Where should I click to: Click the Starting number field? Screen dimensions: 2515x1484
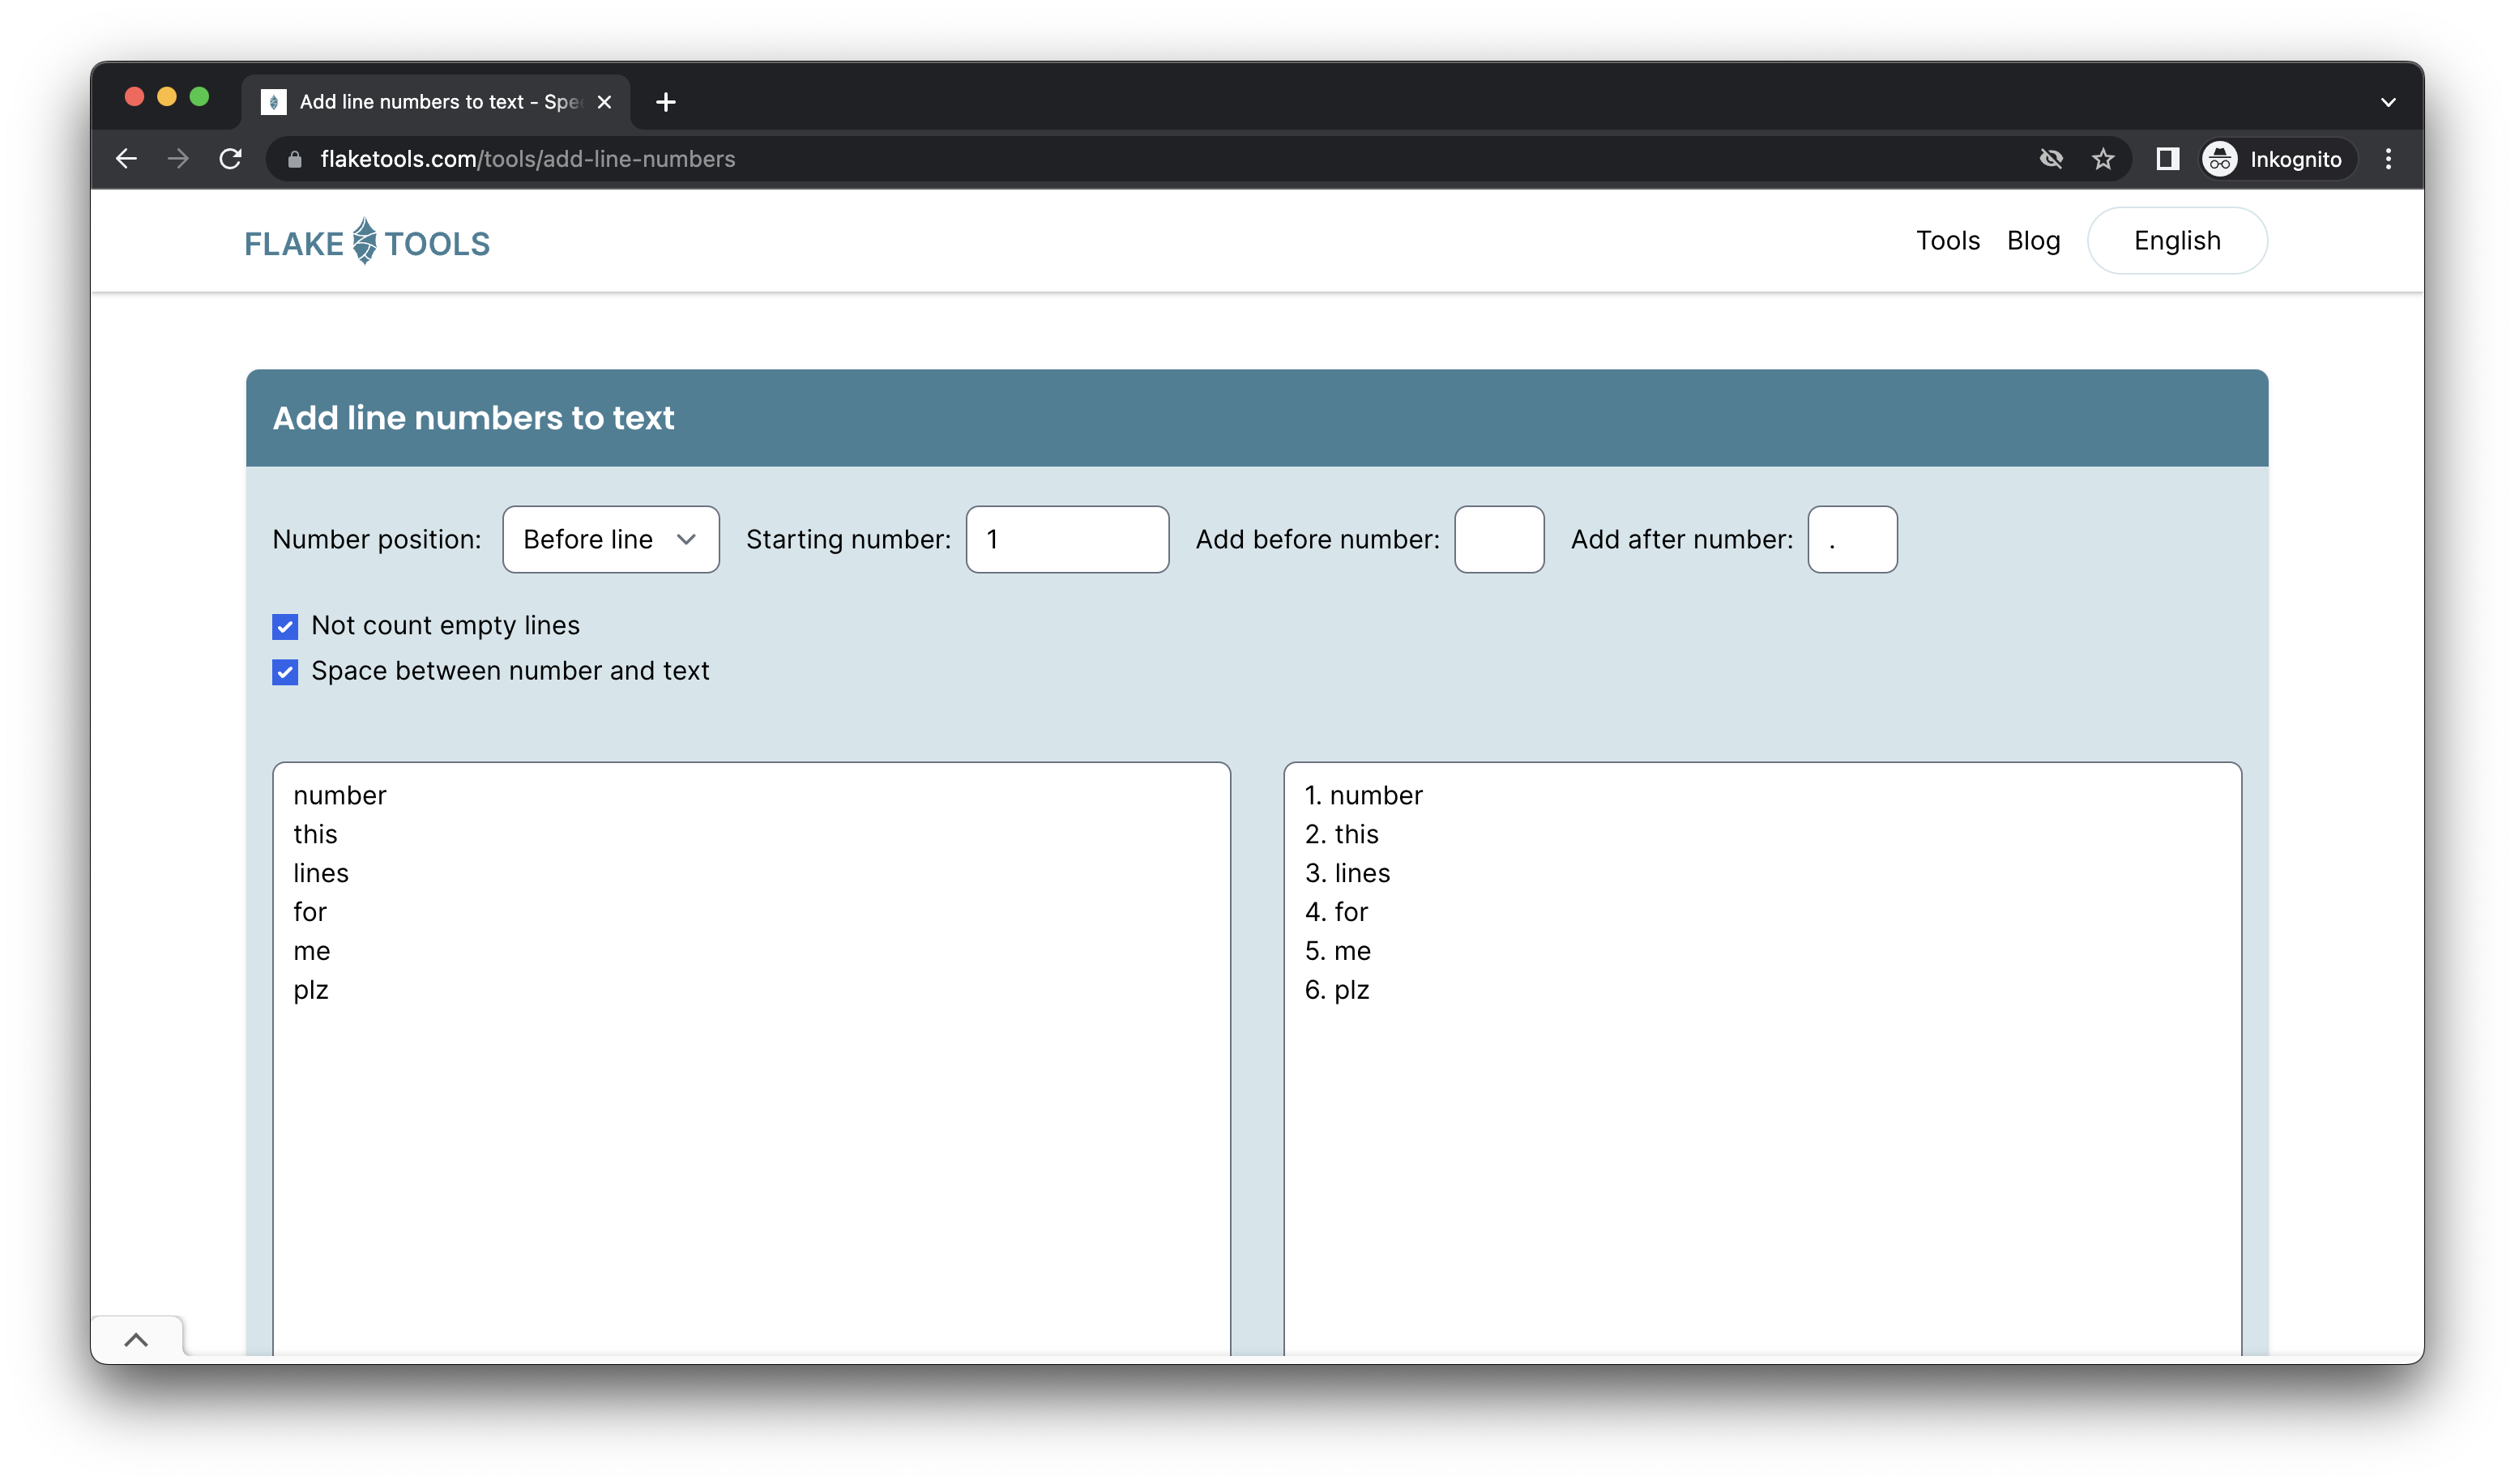pos(1067,540)
